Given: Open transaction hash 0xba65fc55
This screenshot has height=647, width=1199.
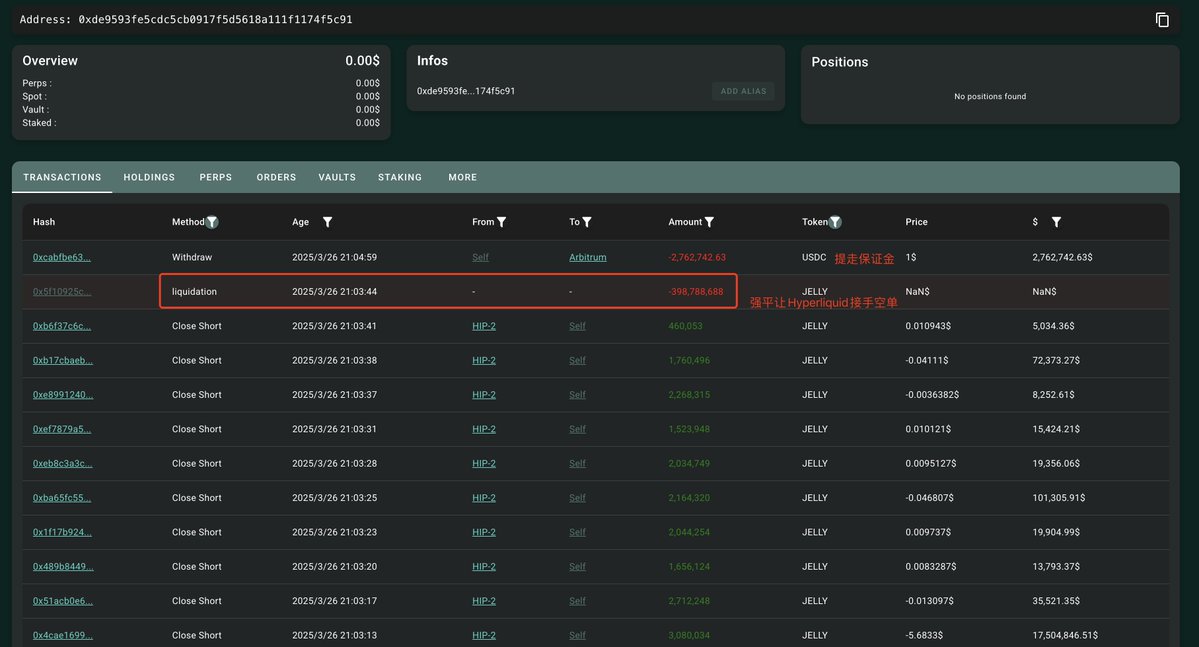Looking at the screenshot, I should pos(61,498).
